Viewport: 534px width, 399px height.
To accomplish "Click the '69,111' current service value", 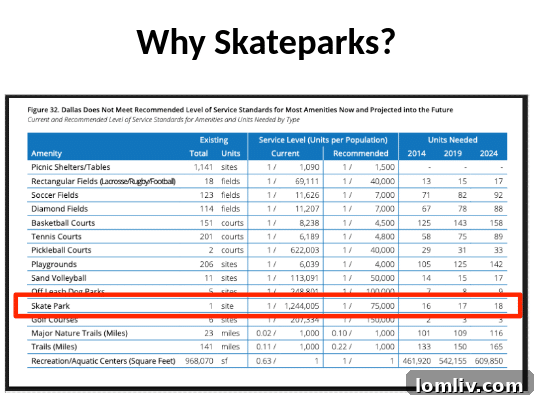I will [x=307, y=181].
